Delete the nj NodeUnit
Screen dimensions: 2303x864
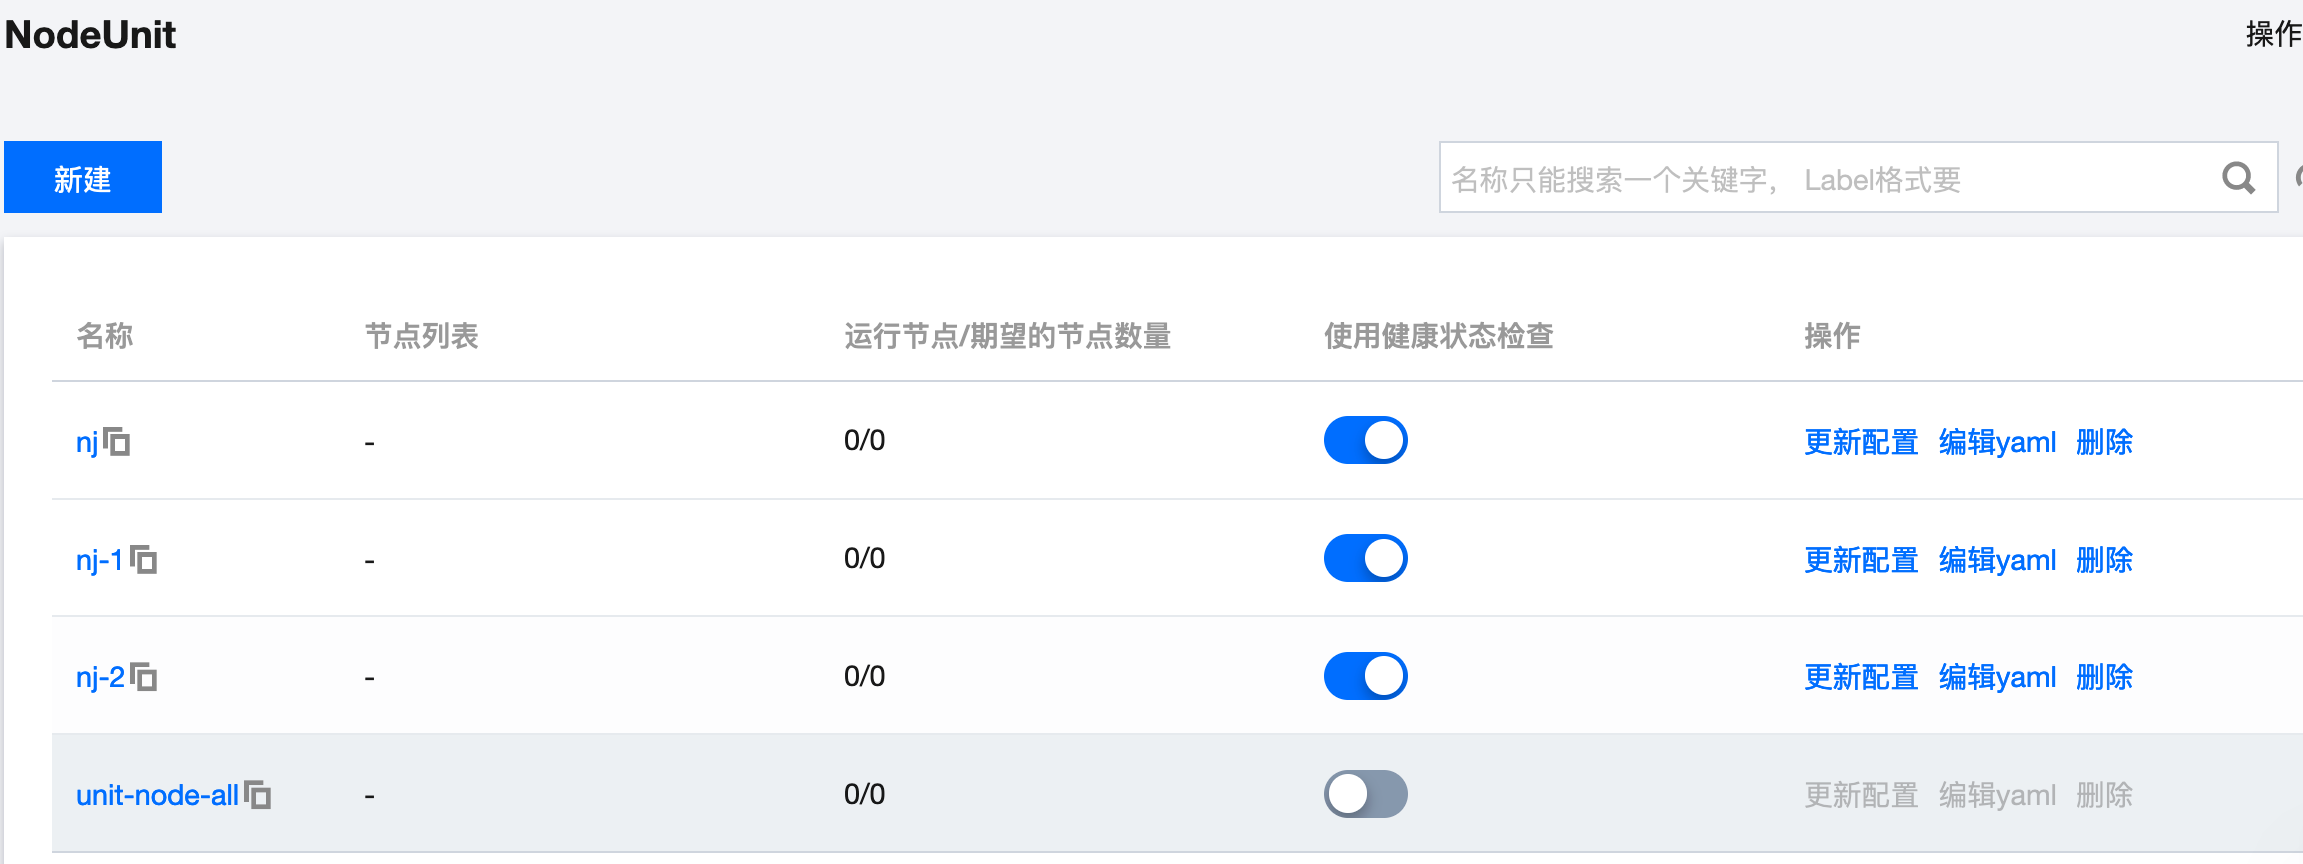tap(2104, 442)
